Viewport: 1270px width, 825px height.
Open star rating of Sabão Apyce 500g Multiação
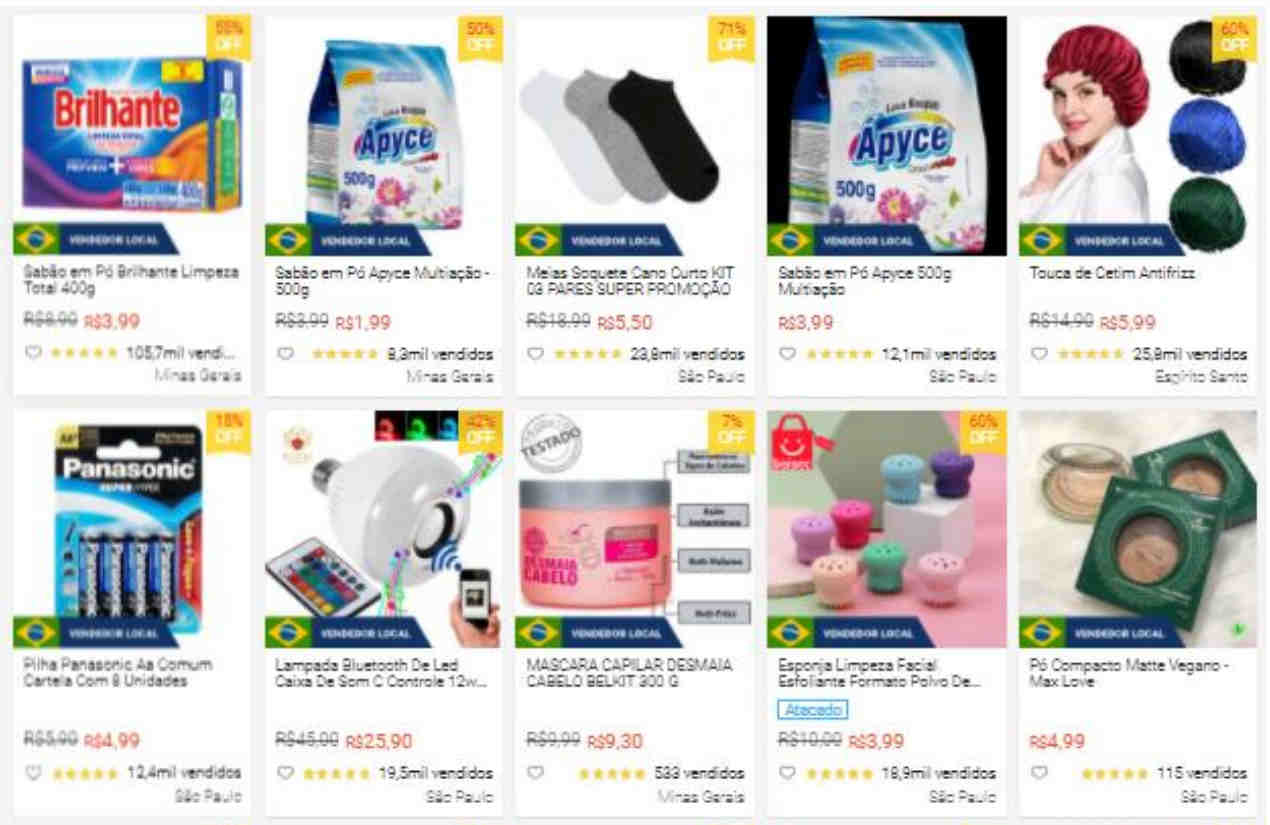838,354
